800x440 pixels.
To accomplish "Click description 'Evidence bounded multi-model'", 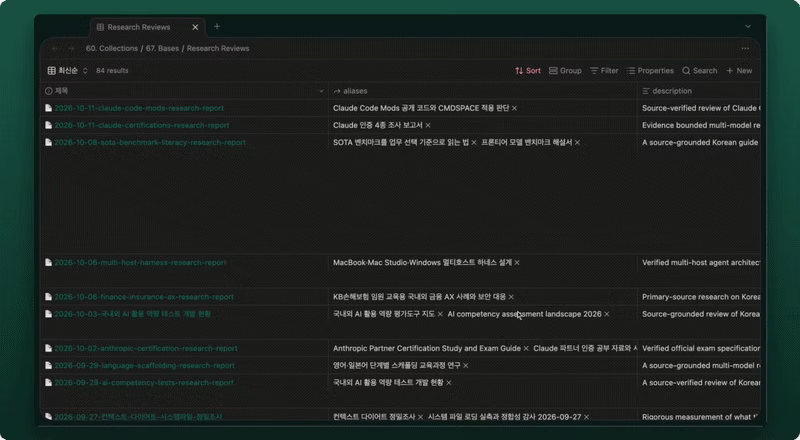I will click(x=701, y=126).
